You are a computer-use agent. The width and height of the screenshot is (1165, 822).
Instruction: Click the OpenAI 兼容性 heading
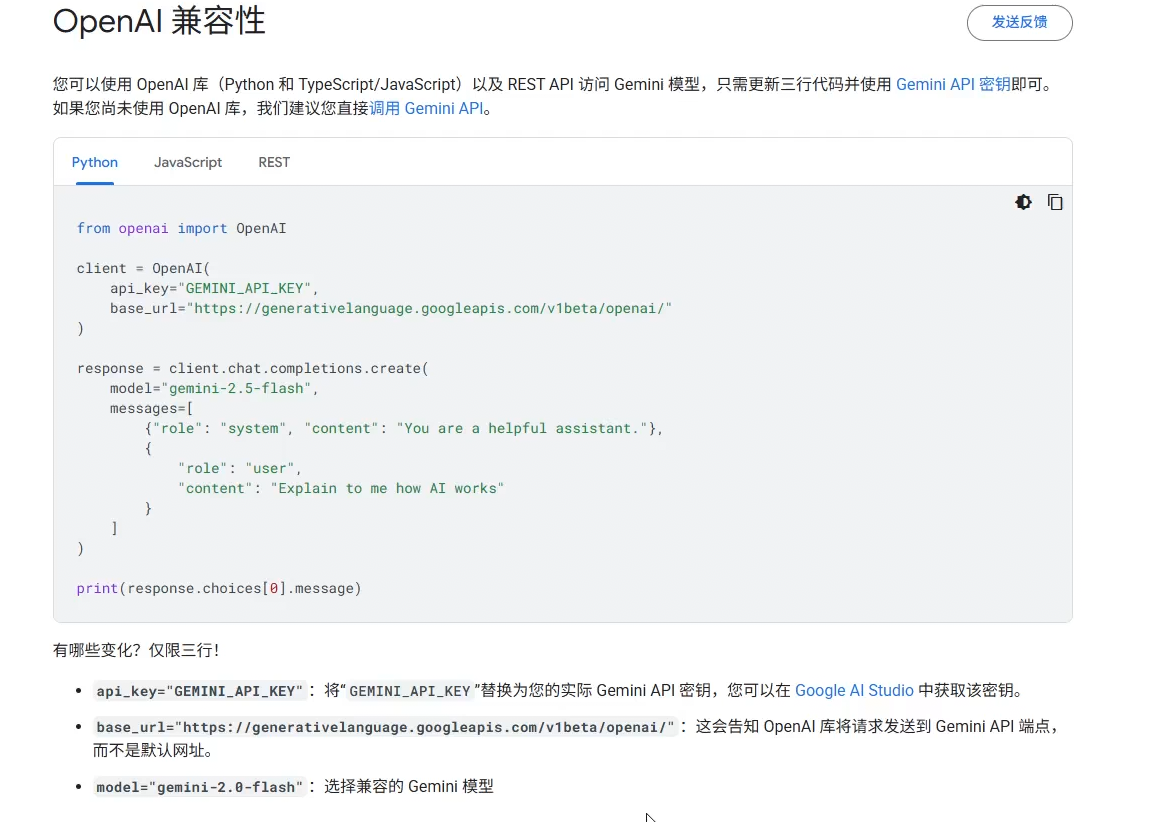[159, 21]
